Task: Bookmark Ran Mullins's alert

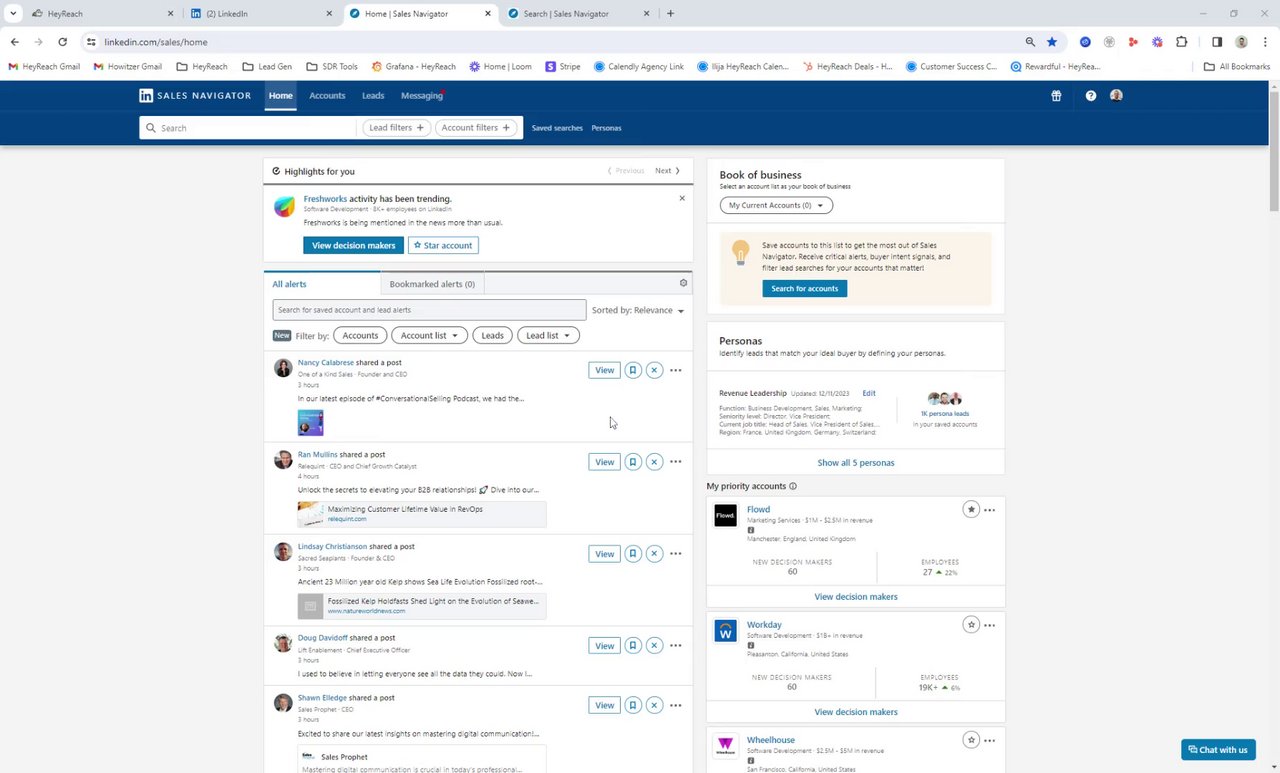Action: pyautogui.click(x=633, y=462)
